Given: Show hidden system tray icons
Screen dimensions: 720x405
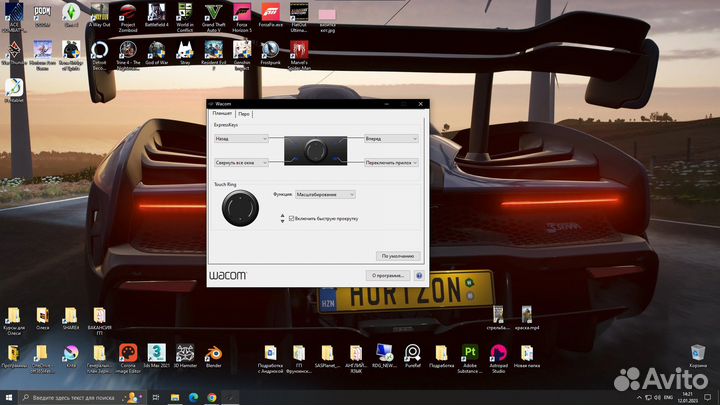Looking at the screenshot, I should [x=639, y=398].
